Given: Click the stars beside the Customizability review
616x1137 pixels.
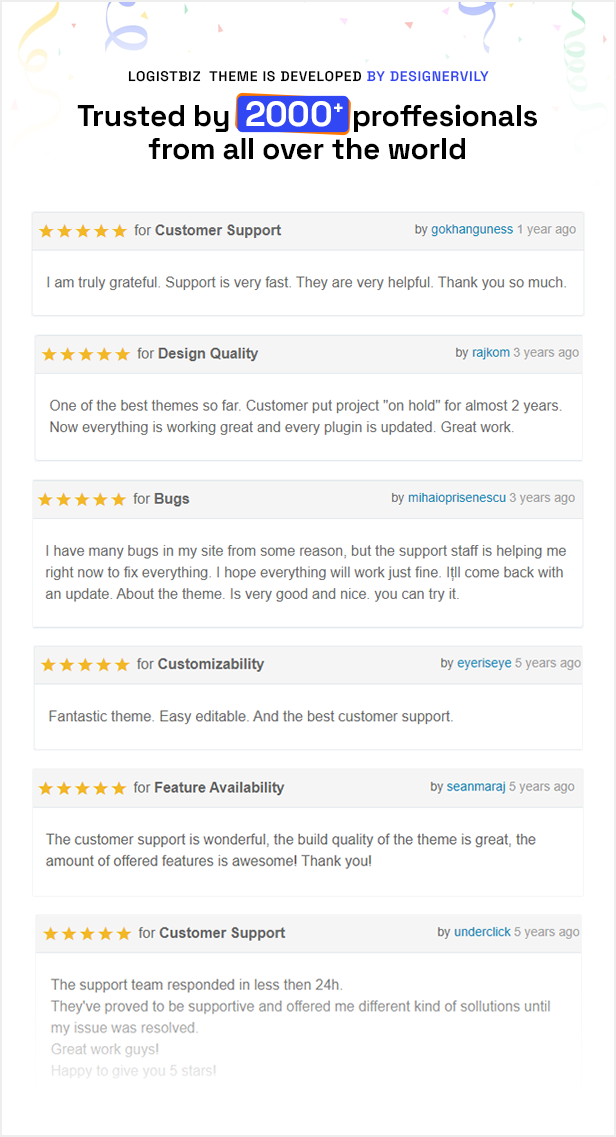Looking at the screenshot, I should tap(86, 665).
